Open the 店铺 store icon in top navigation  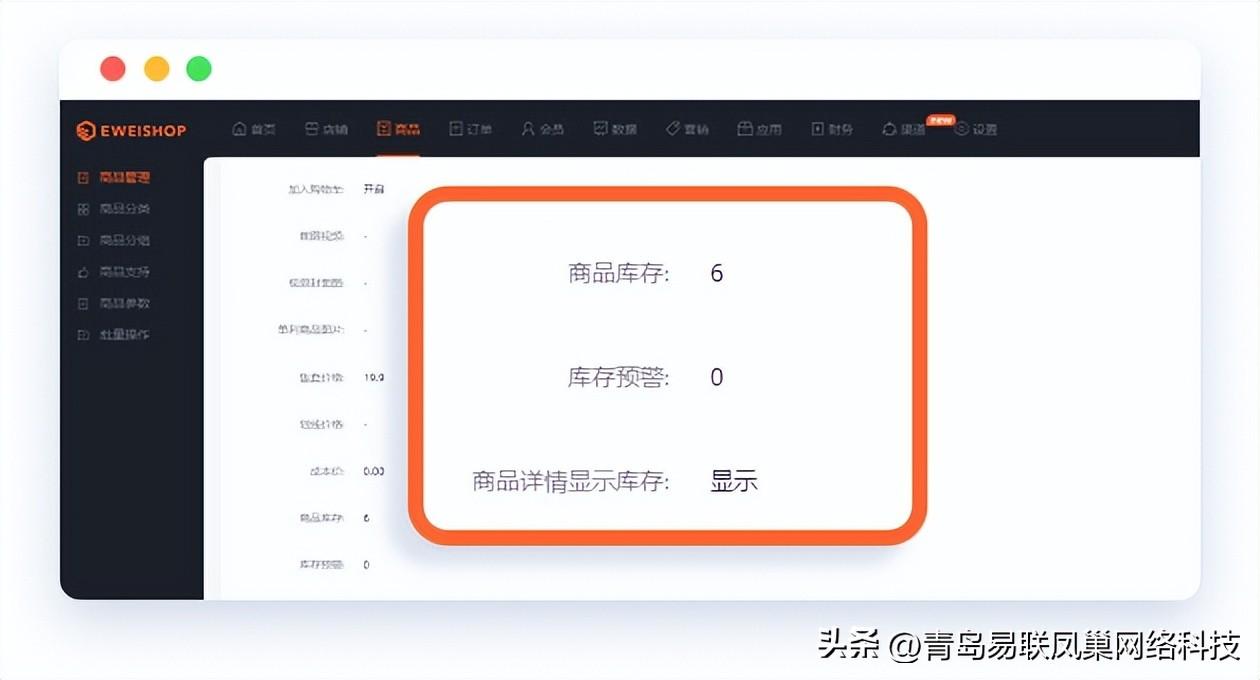pos(312,129)
